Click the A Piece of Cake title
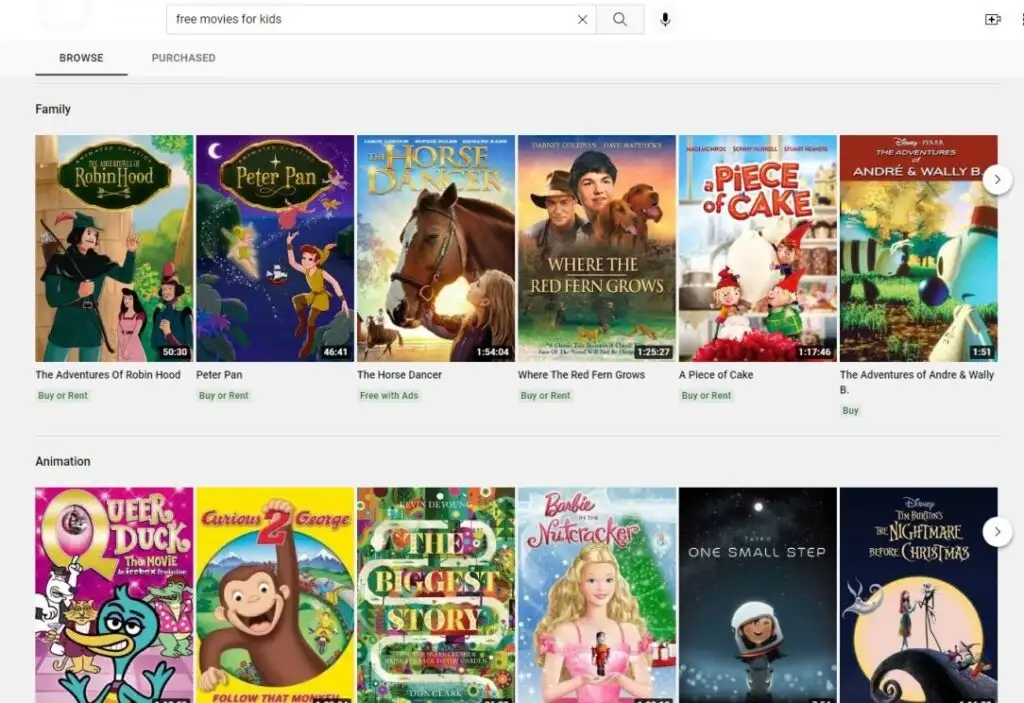The image size is (1024, 703). [x=716, y=374]
